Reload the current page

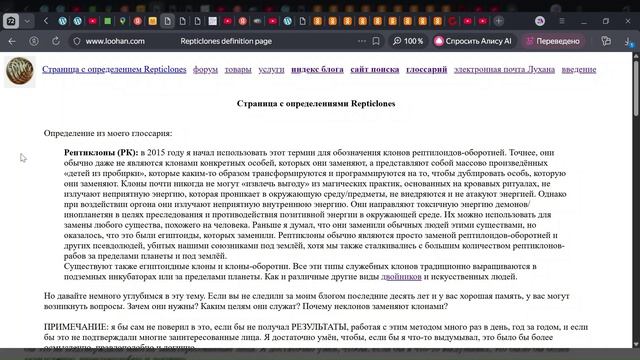(56, 41)
